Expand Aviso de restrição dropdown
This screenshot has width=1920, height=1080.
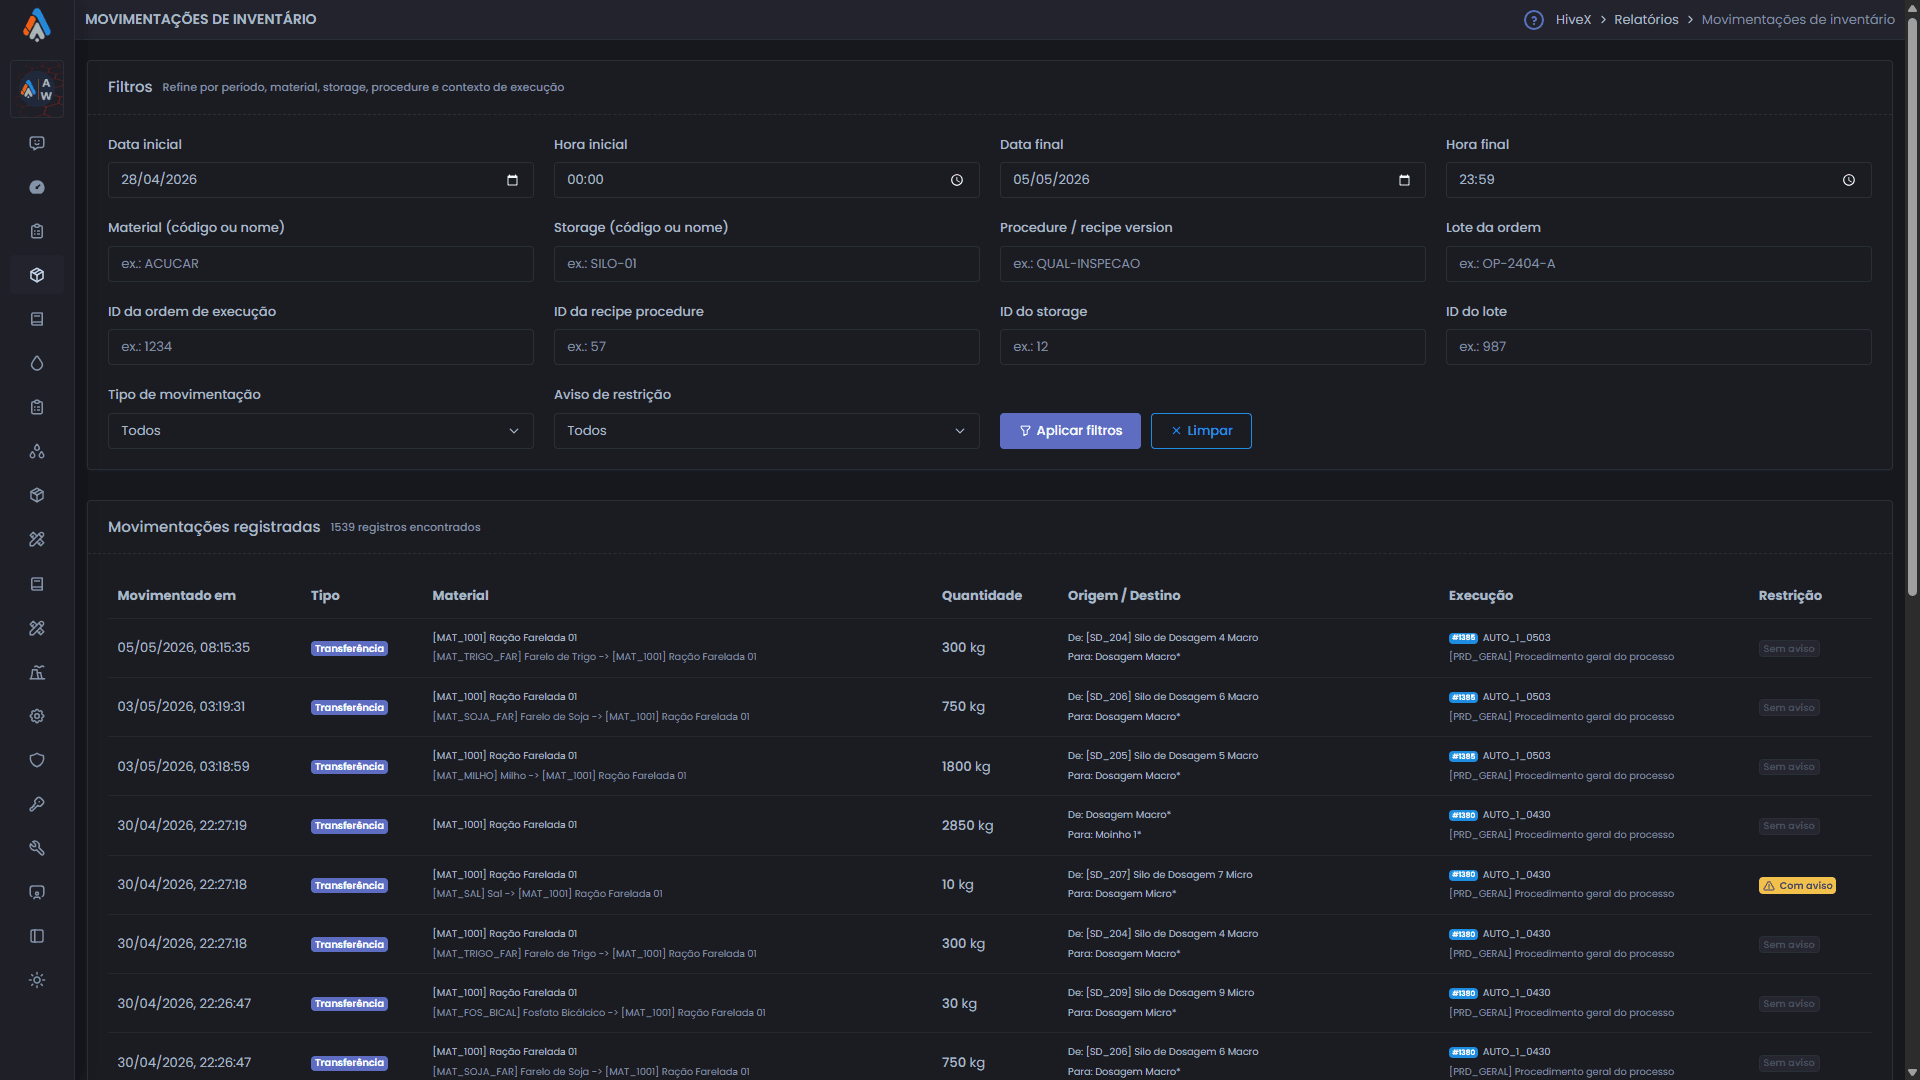pos(766,431)
